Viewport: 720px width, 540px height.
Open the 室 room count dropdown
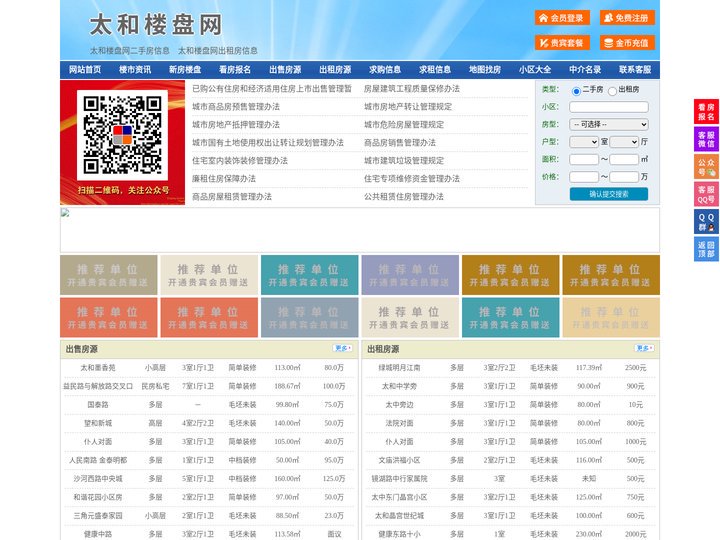coord(584,142)
